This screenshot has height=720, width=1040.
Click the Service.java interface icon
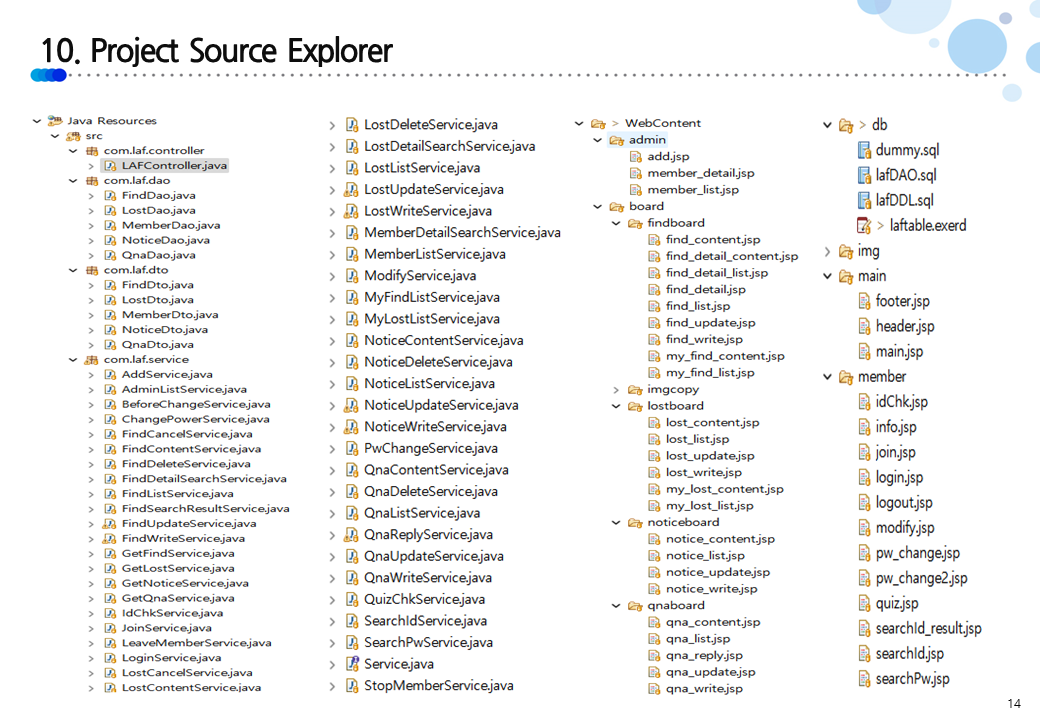pos(352,664)
